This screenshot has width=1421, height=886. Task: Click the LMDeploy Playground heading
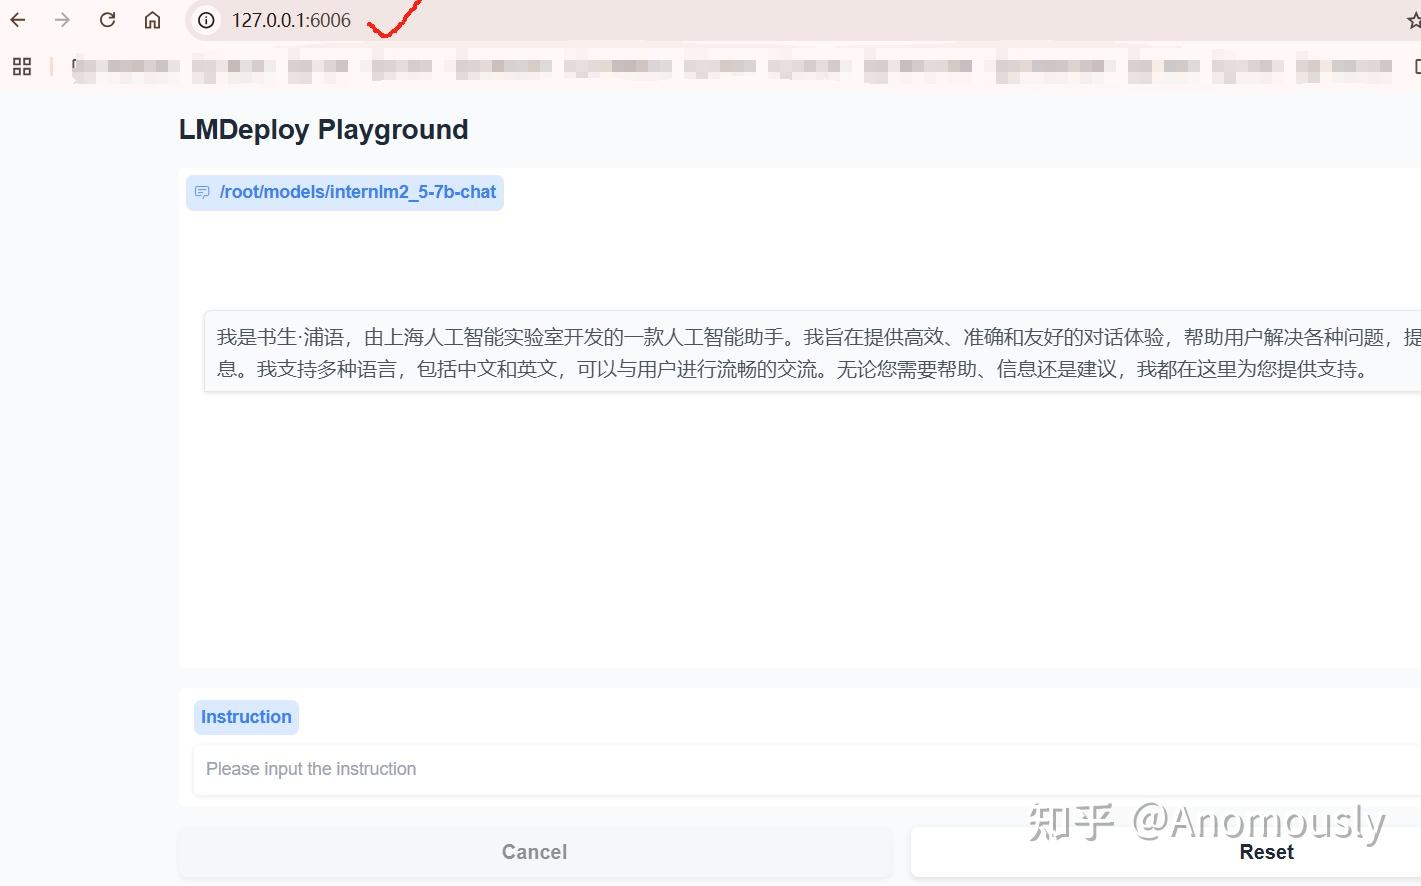pos(323,129)
